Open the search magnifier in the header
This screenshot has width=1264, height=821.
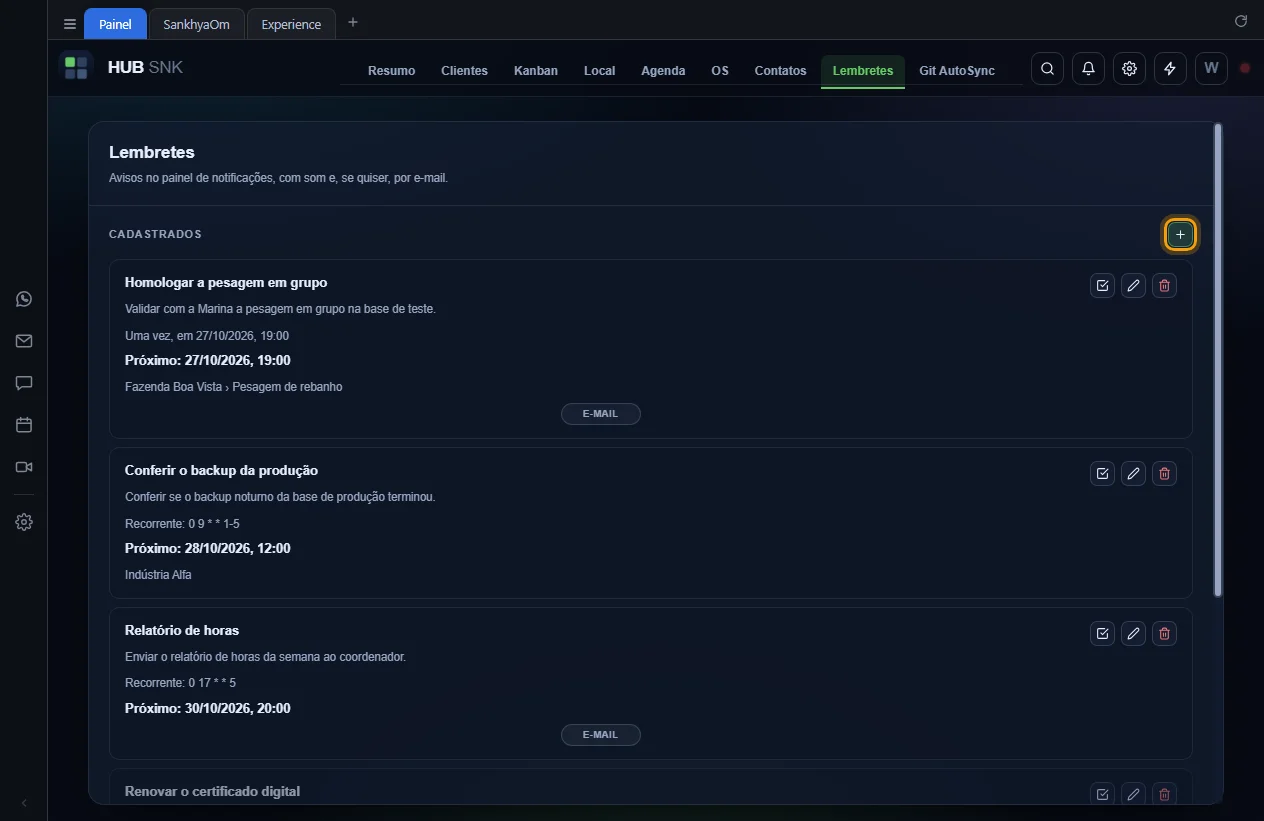point(1047,69)
